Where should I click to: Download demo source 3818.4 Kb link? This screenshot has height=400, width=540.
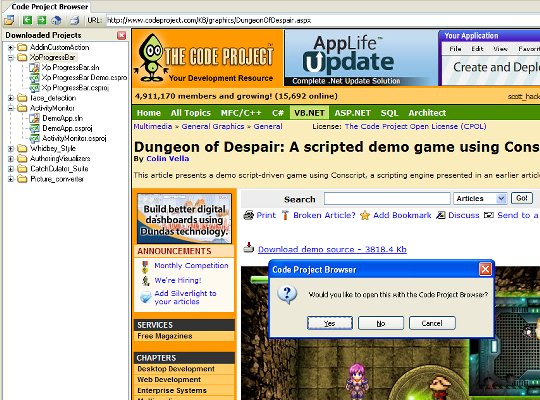pos(332,249)
